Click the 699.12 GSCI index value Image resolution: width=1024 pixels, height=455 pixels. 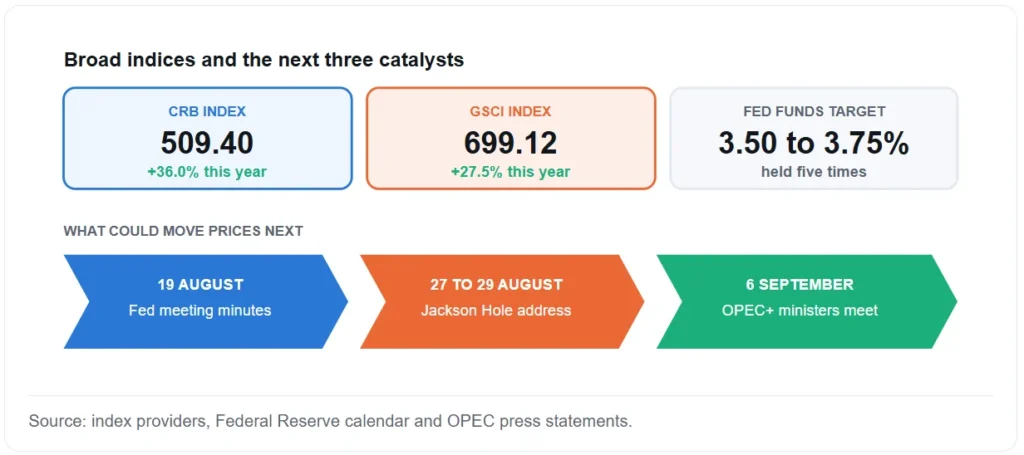[x=511, y=143]
